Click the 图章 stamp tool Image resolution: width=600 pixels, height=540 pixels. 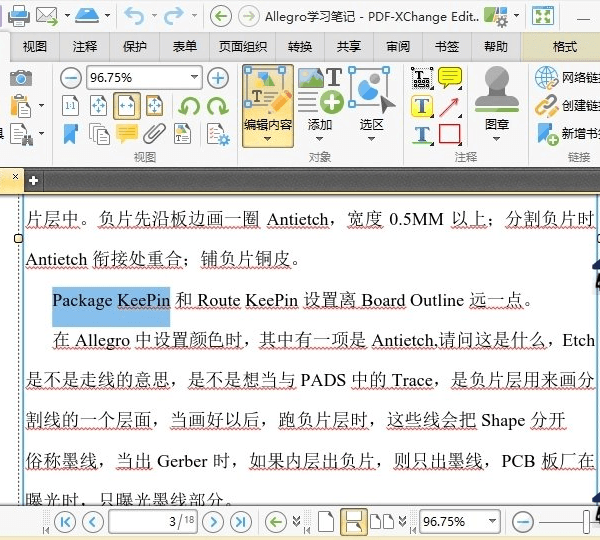point(496,103)
